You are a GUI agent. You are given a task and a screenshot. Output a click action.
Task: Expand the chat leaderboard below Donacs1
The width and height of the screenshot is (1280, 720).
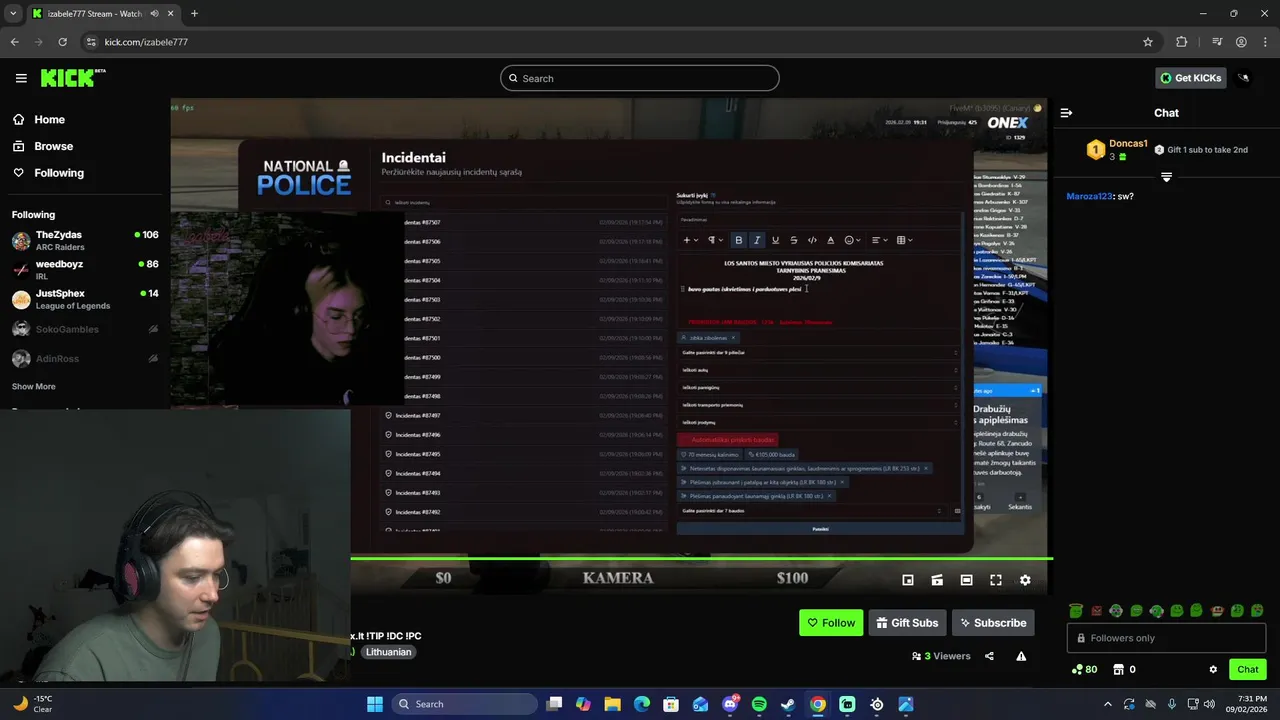tap(1166, 177)
